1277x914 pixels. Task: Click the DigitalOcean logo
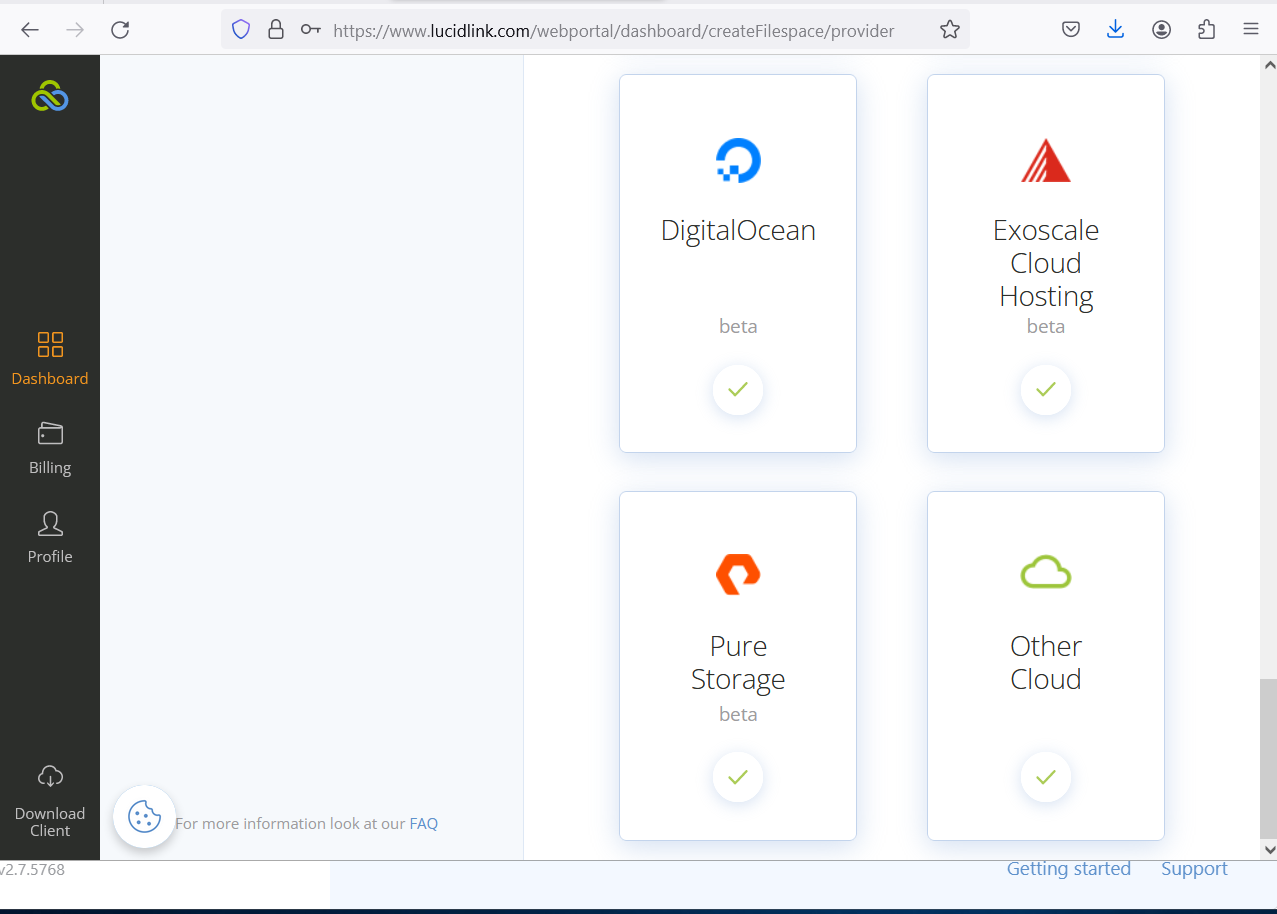click(x=738, y=160)
